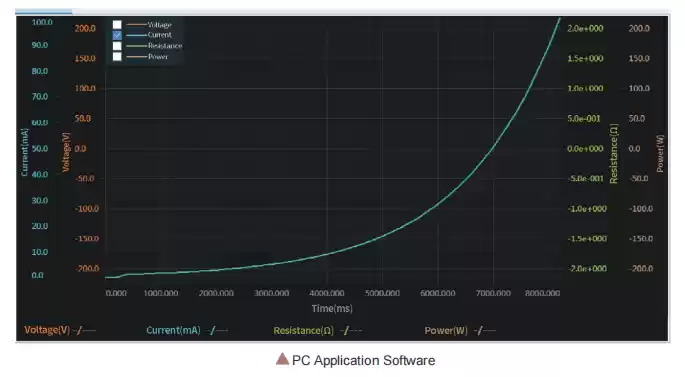Viewport: 685px width, 377px height.
Task: Select the Resistance(Ω) readout at bottom
Action: (318, 331)
